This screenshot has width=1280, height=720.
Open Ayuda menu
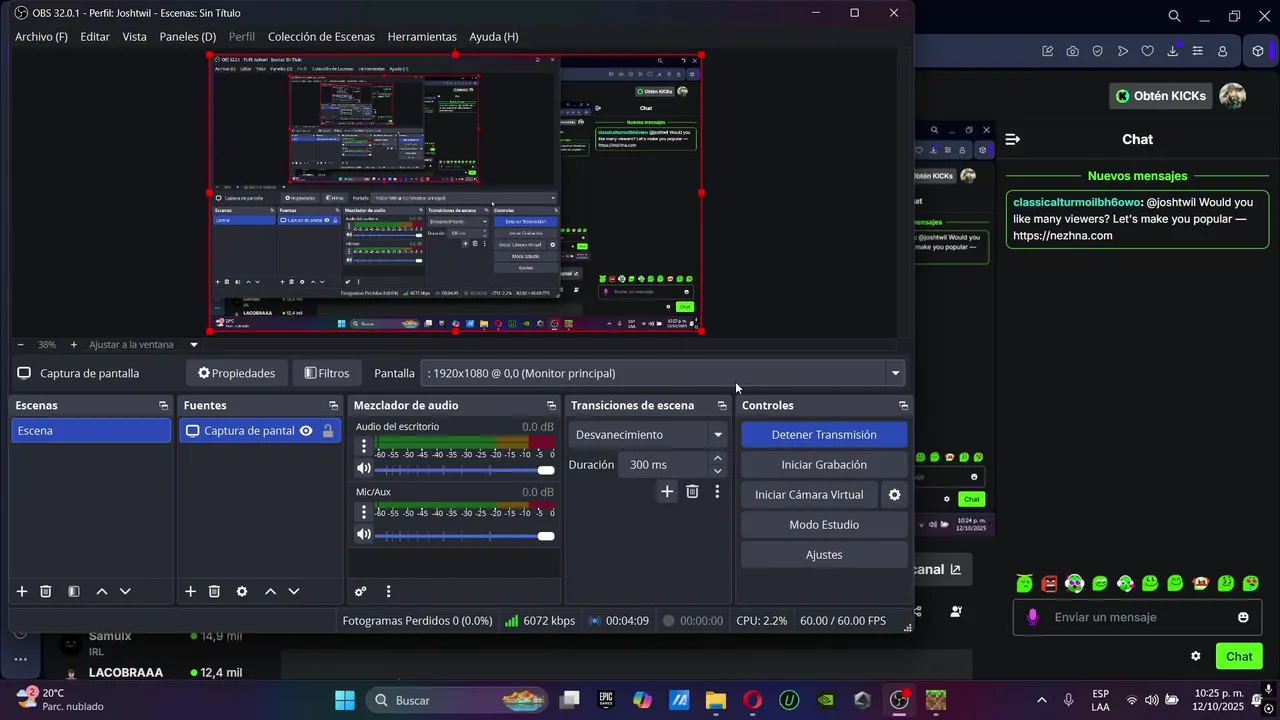click(494, 36)
